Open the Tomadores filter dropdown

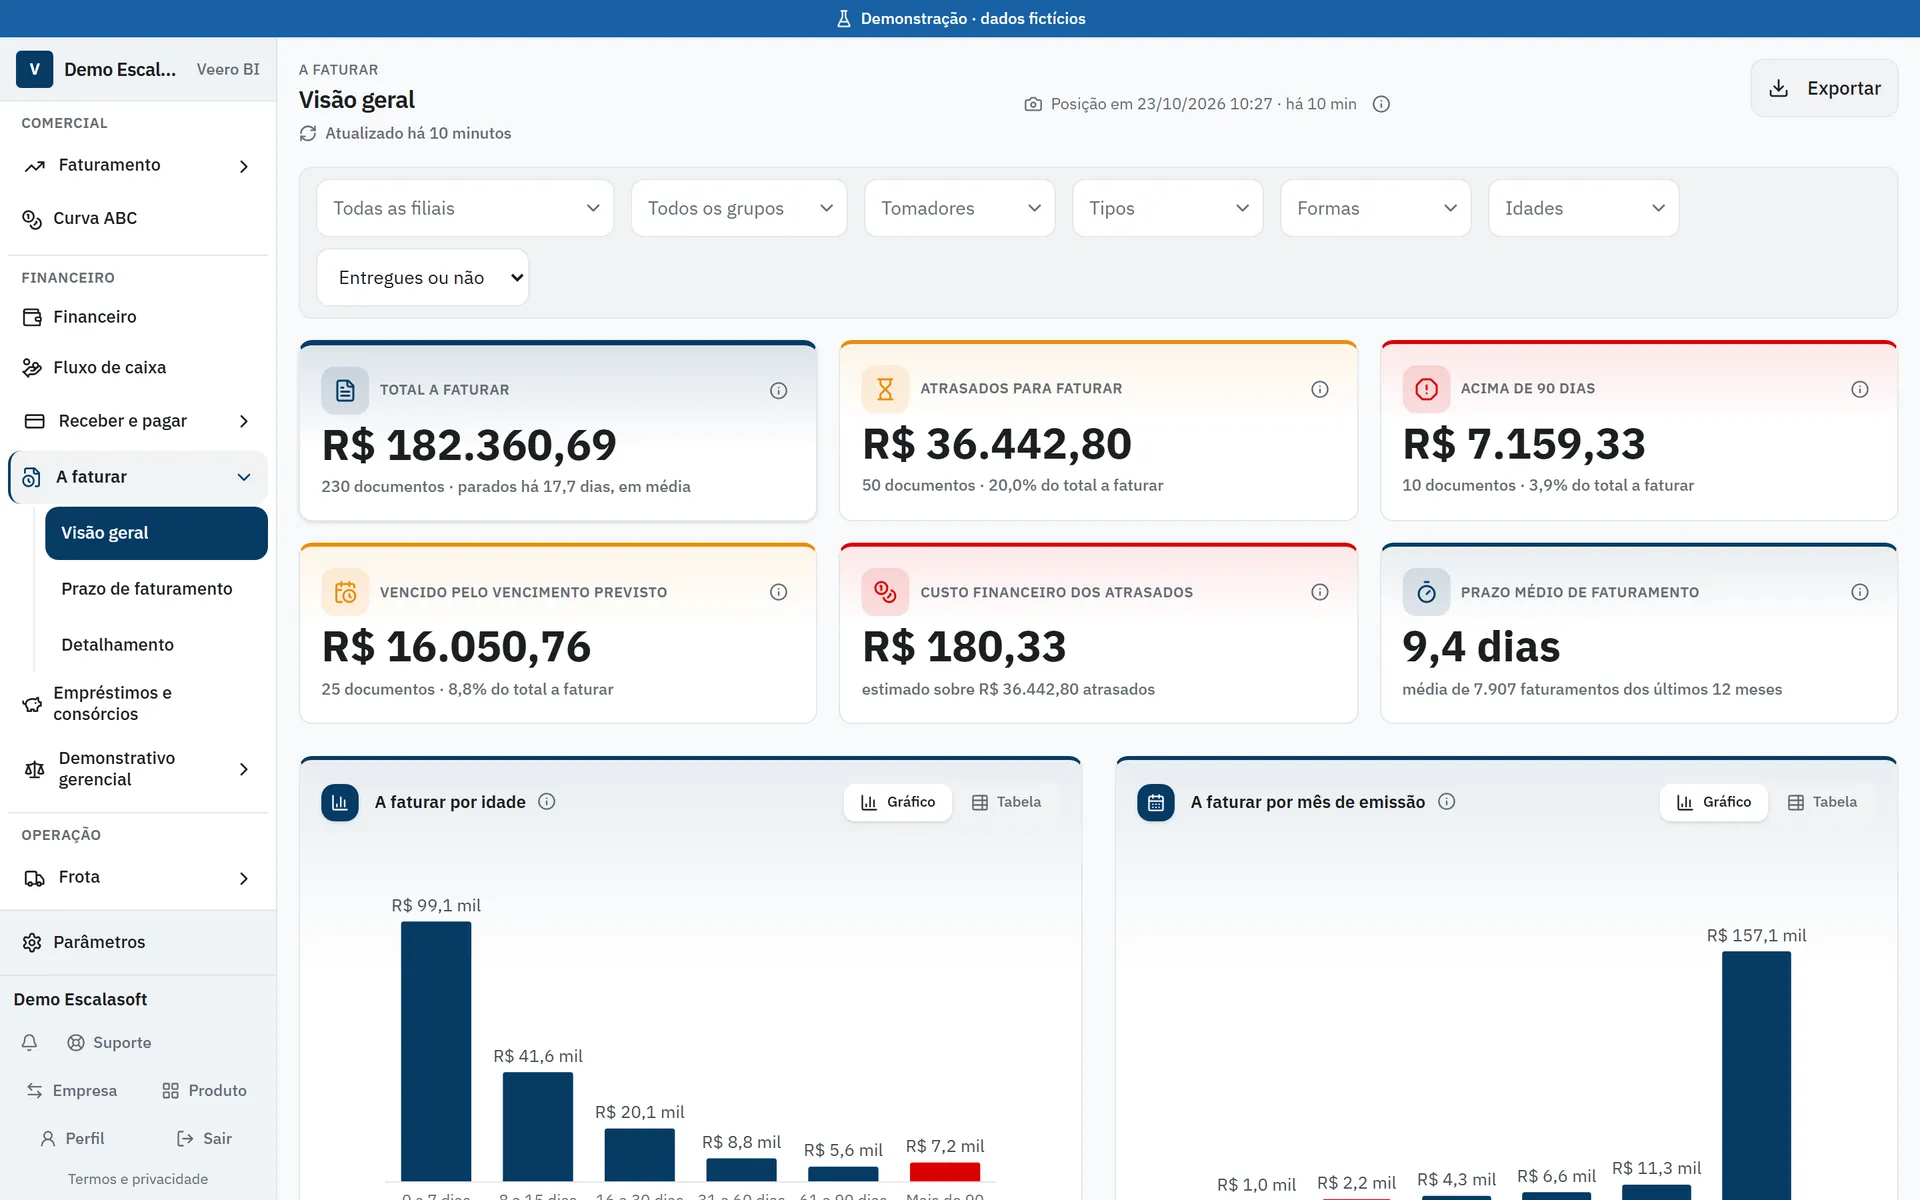pyautogui.click(x=960, y=208)
